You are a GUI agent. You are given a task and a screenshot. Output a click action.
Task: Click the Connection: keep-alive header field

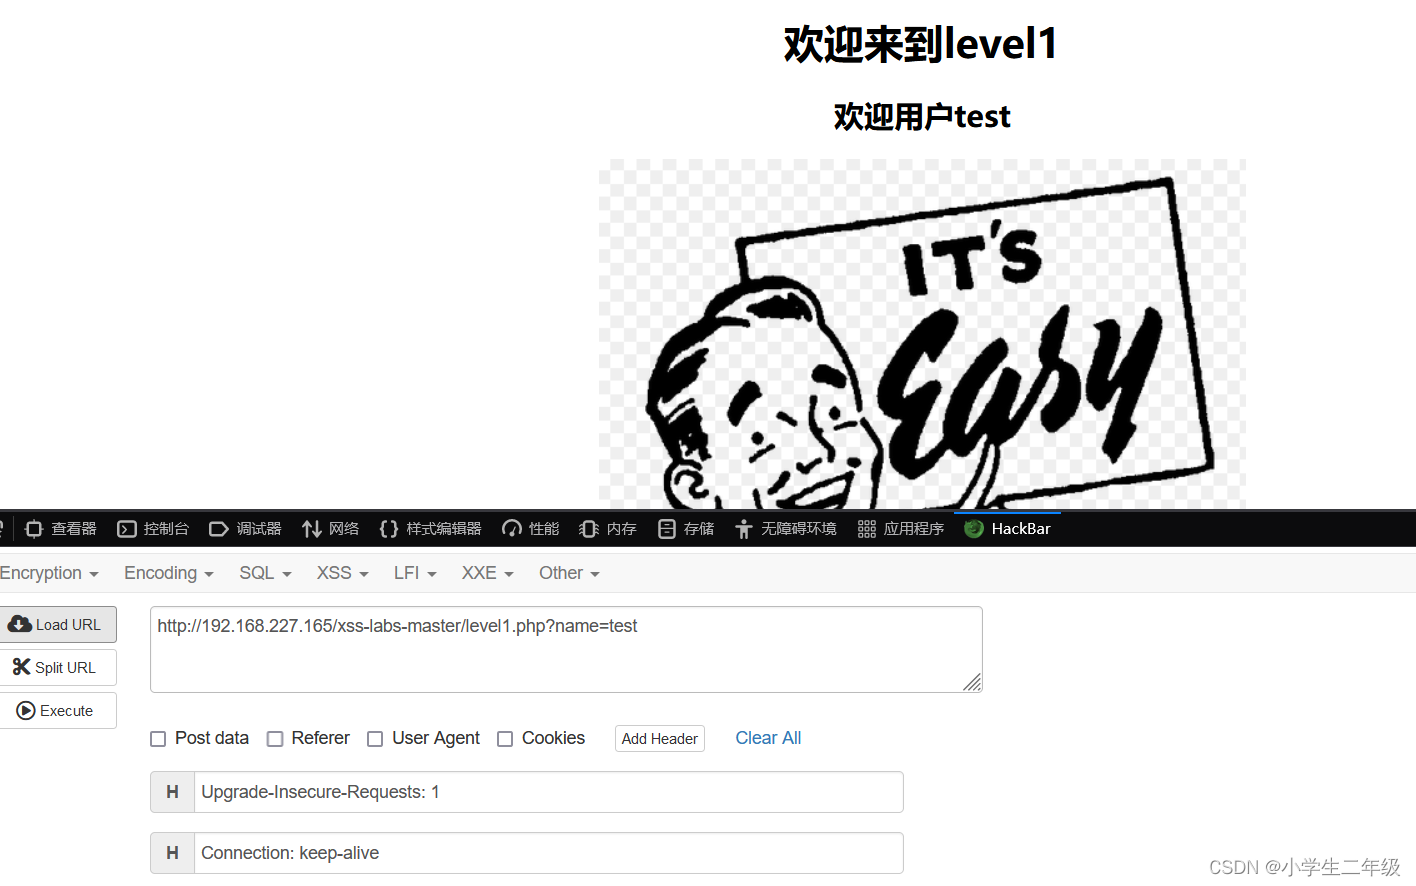[549, 853]
